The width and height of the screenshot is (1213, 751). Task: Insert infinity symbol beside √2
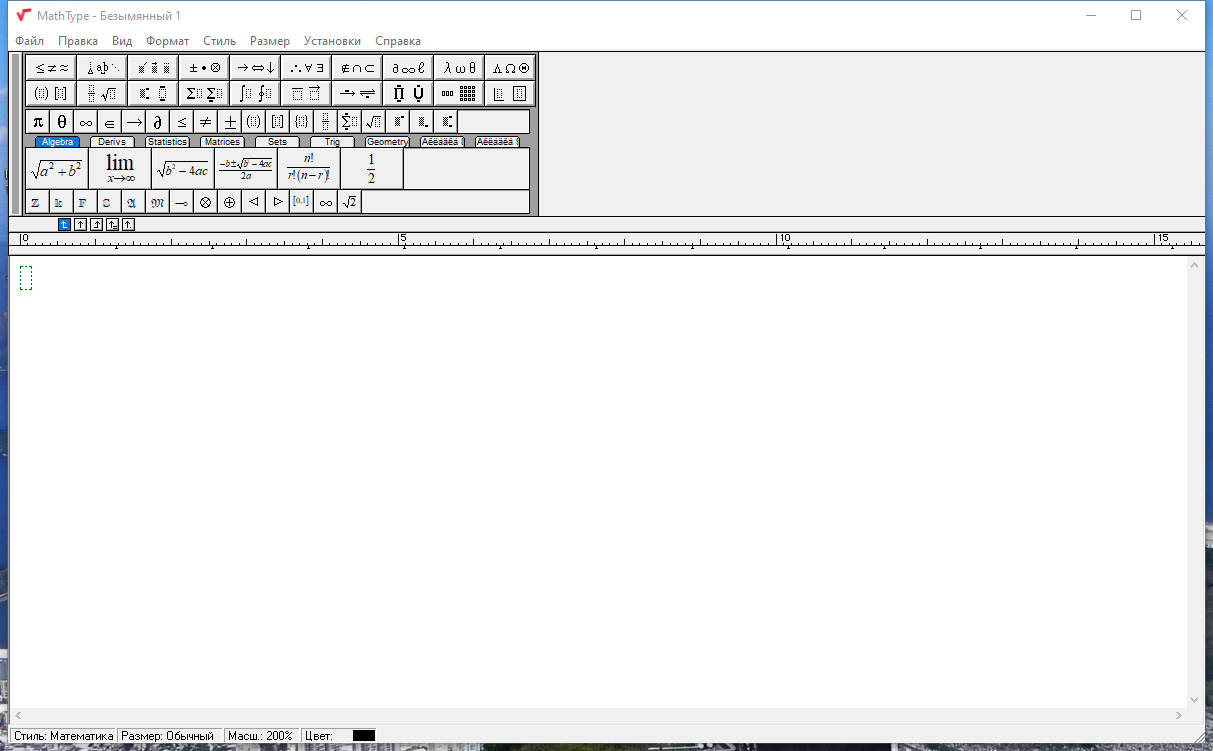pos(326,202)
